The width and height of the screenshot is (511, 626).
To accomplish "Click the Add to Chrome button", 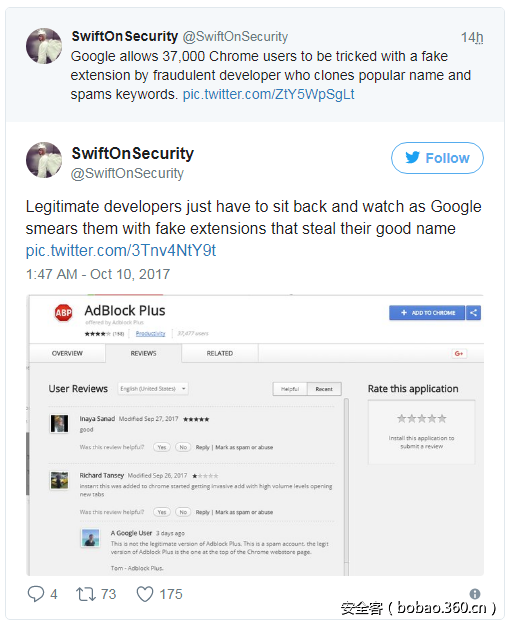I will [x=427, y=313].
